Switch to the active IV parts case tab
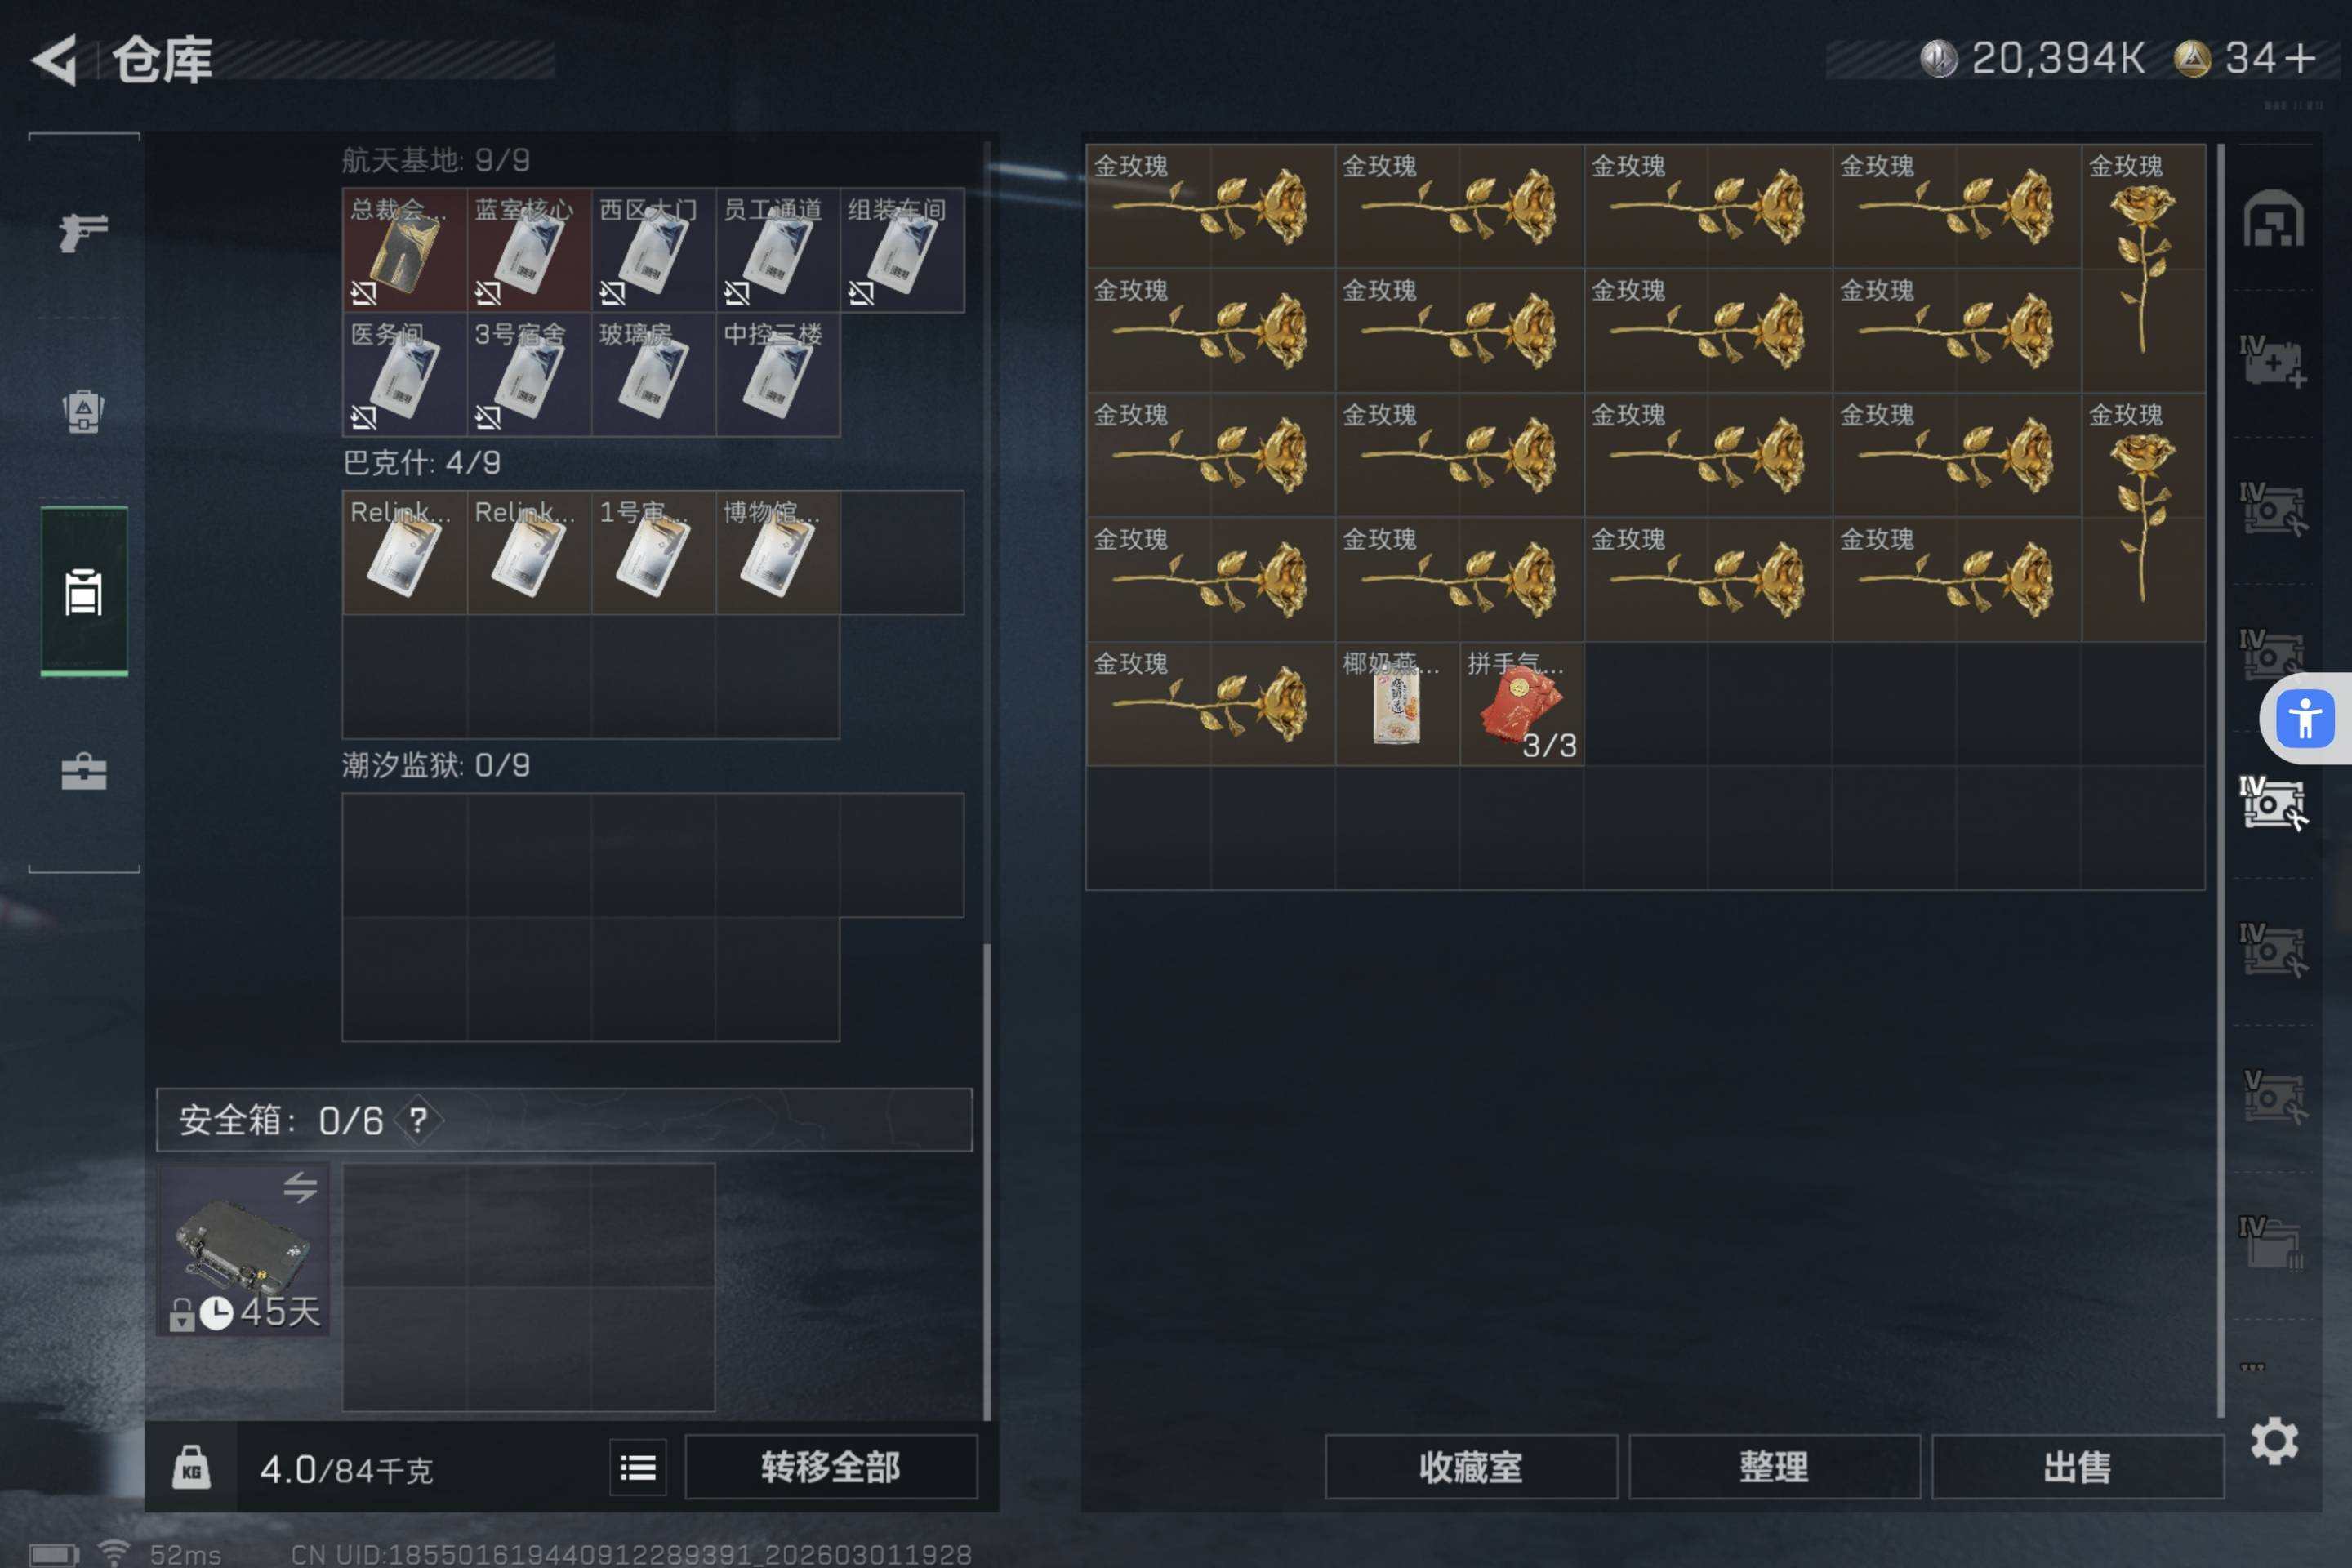The height and width of the screenshot is (1568, 2352). pyautogui.click(x=2272, y=803)
